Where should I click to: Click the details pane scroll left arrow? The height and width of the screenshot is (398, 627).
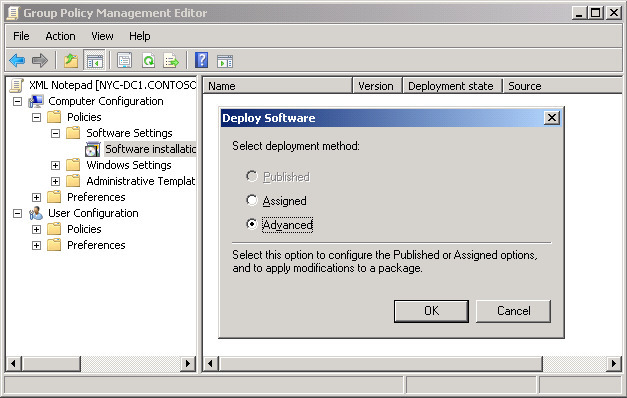pos(211,364)
